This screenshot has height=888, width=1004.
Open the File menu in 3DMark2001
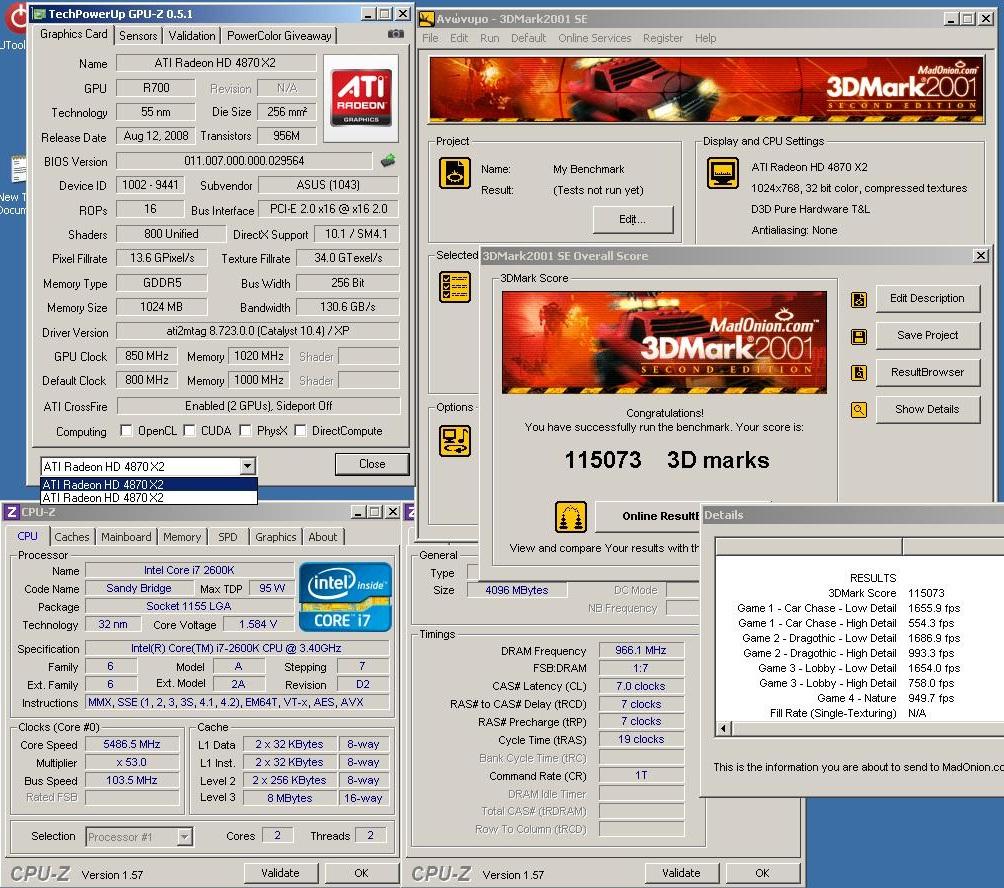[430, 38]
